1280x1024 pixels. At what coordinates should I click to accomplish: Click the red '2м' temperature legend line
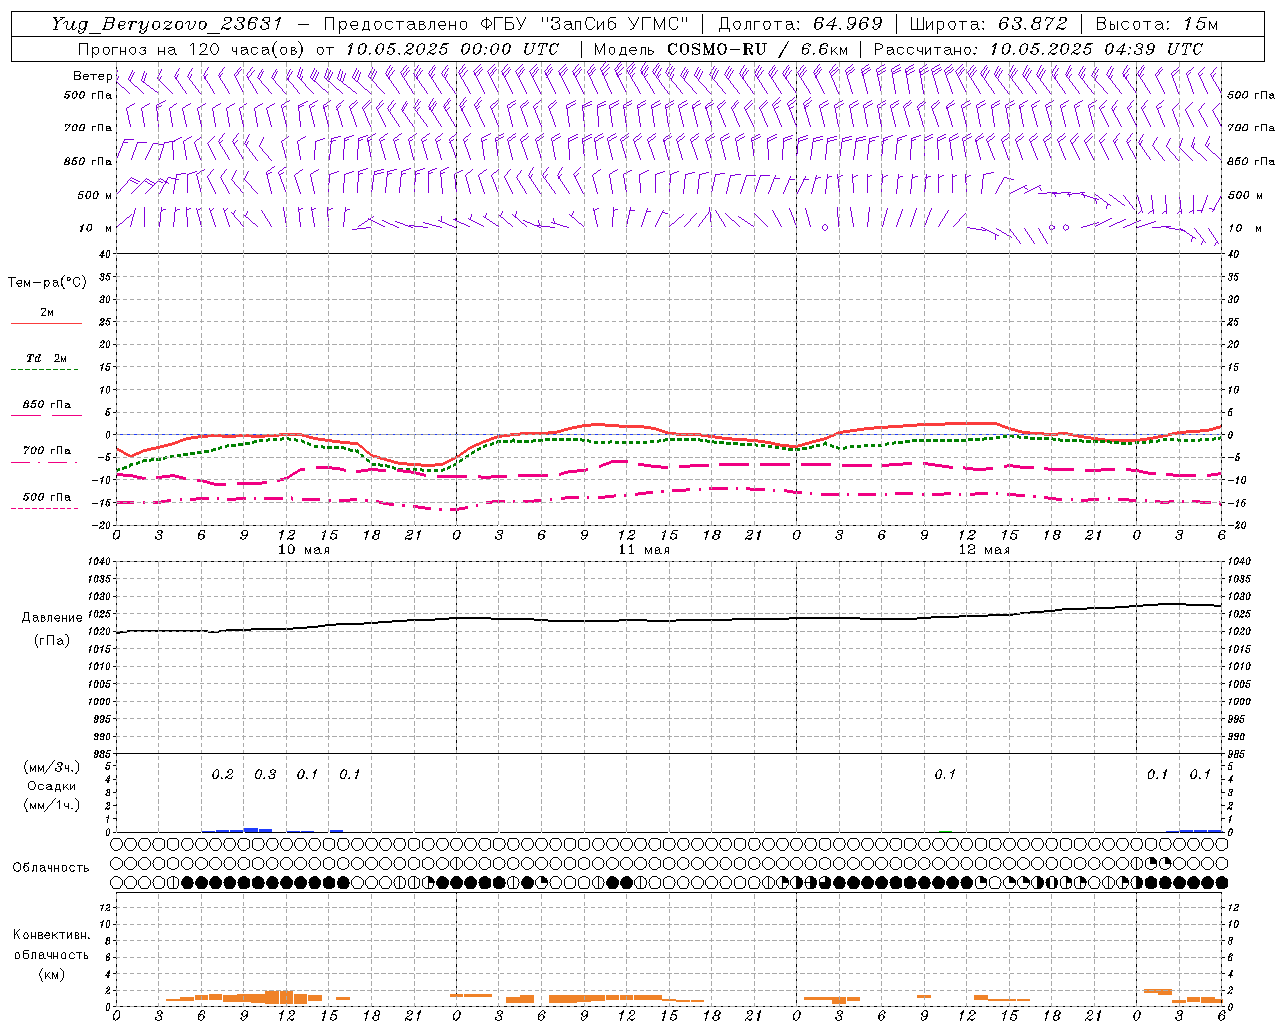(x=46, y=324)
